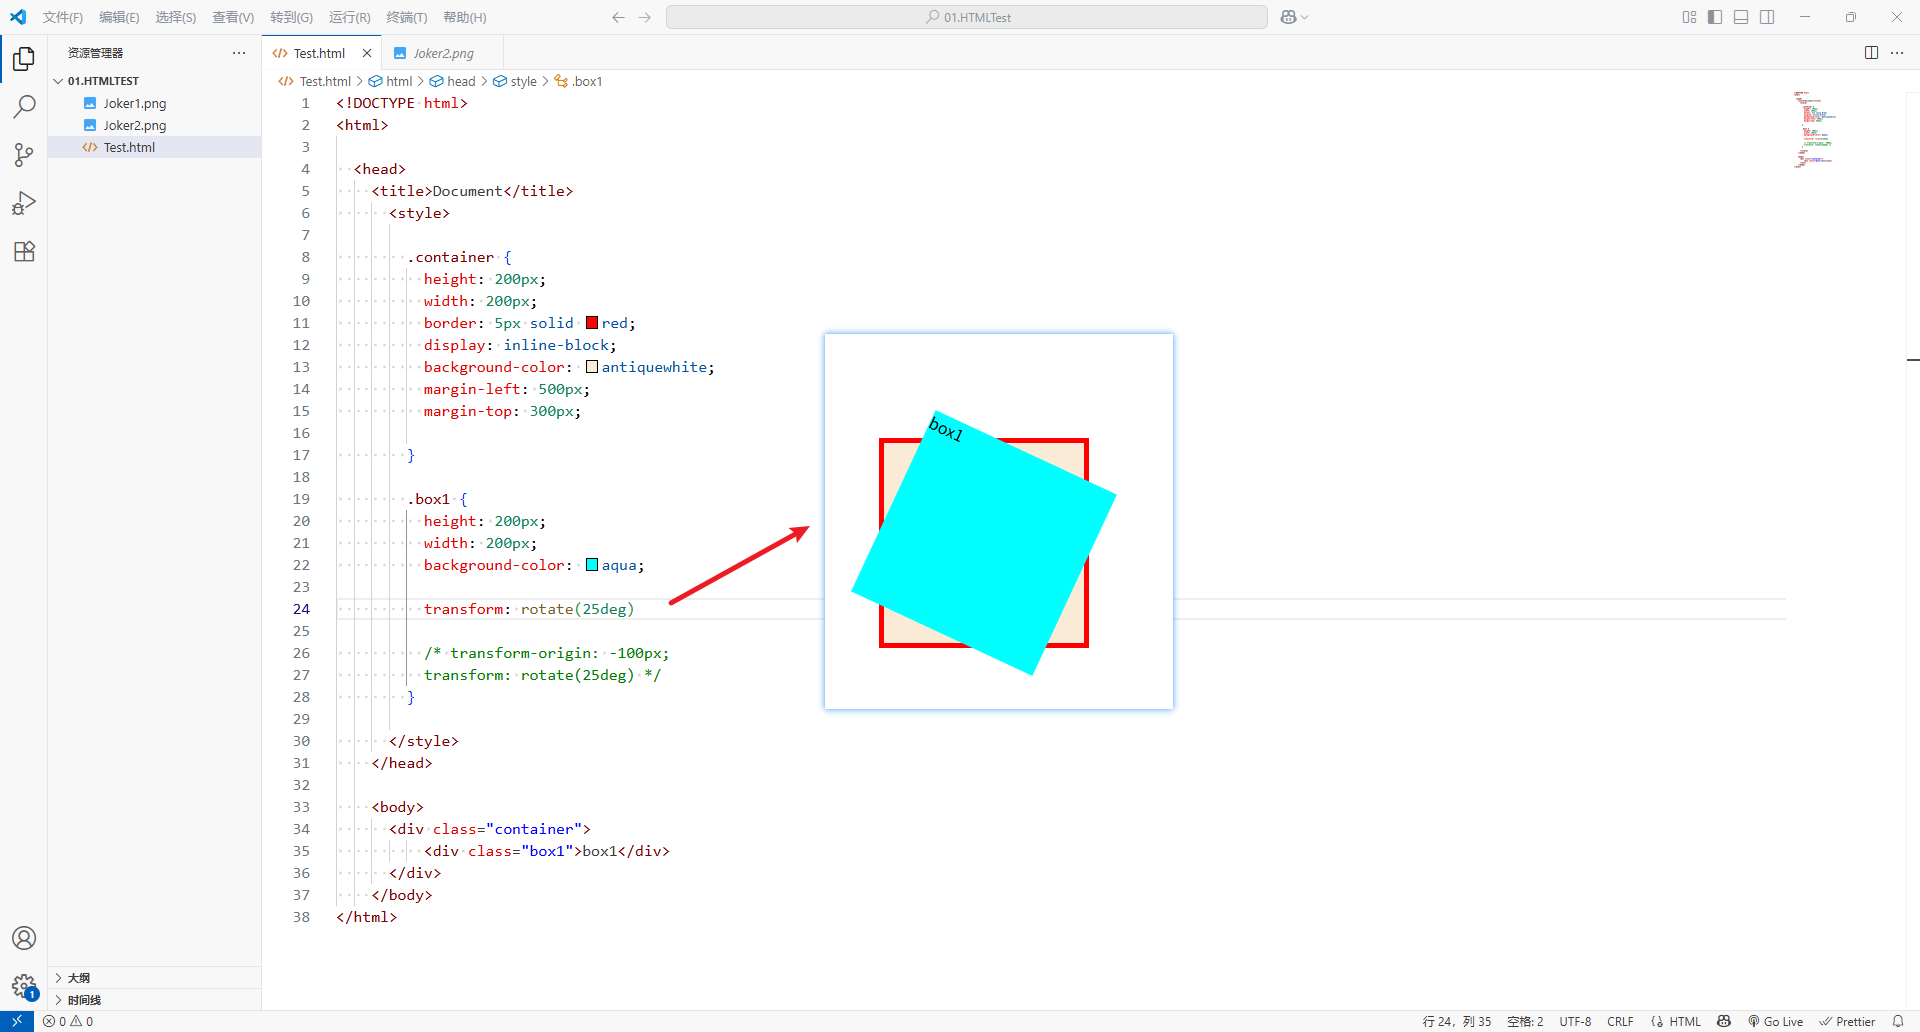
Task: Click Prettier in the status bar
Action: tap(1847, 1021)
